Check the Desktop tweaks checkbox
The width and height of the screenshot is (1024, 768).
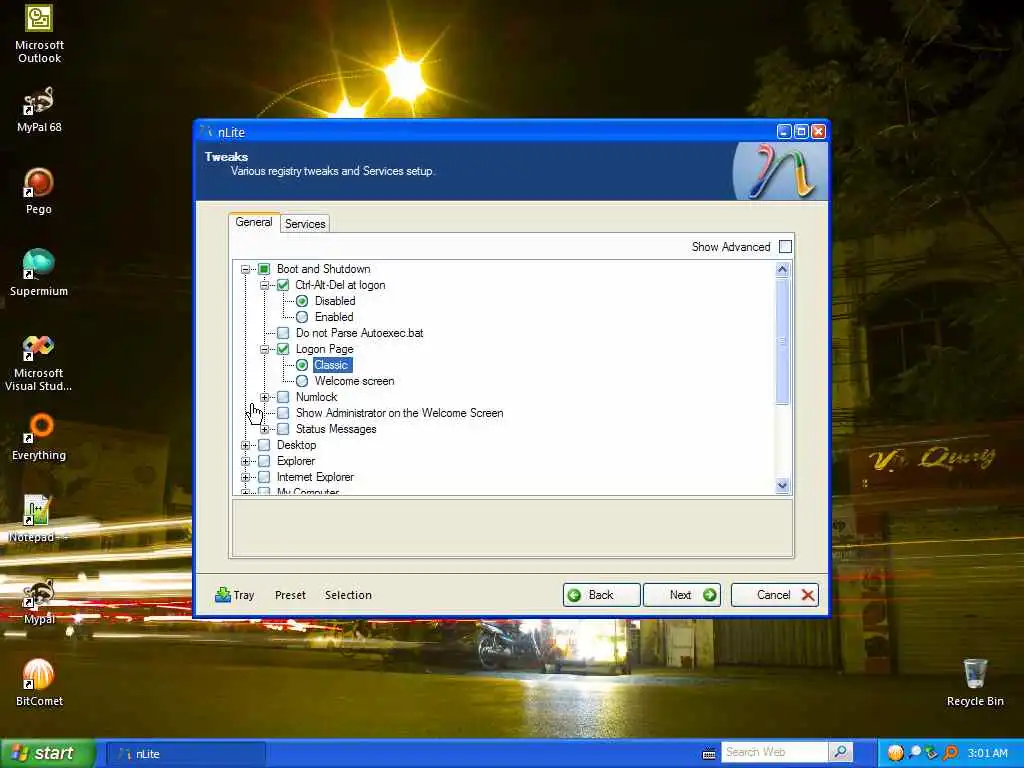[264, 445]
